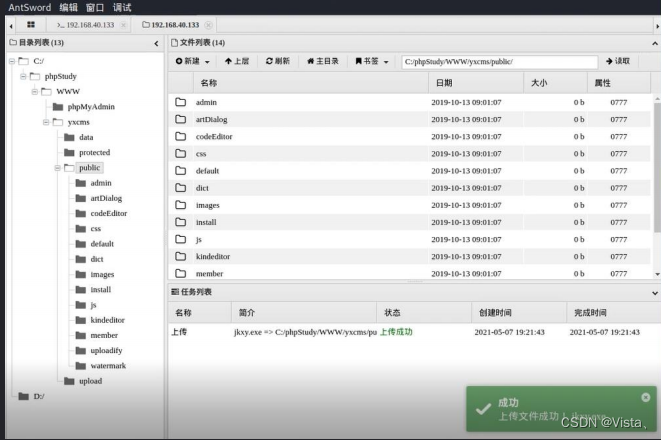Select kindeditor folder in directory tree
The image size is (661, 440).
pyautogui.click(x=107, y=320)
